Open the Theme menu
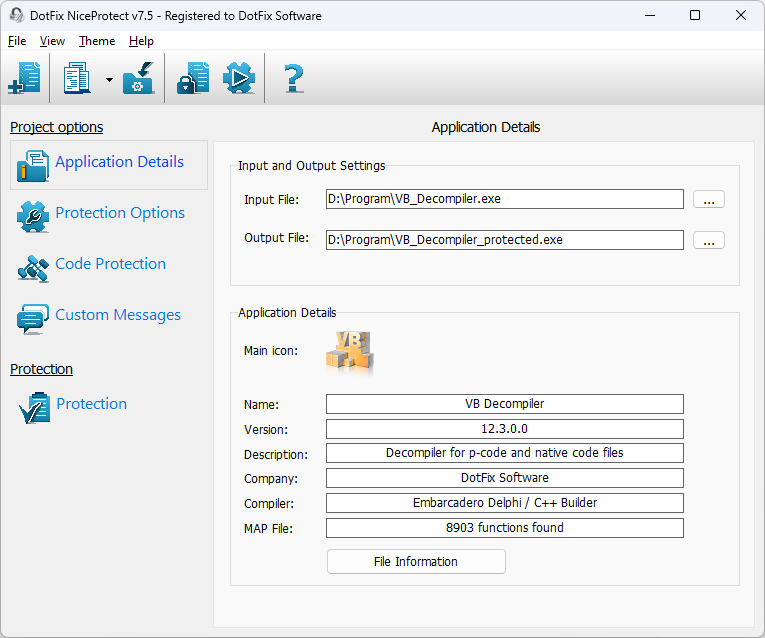Viewport: 765px width, 638px height. coord(97,41)
